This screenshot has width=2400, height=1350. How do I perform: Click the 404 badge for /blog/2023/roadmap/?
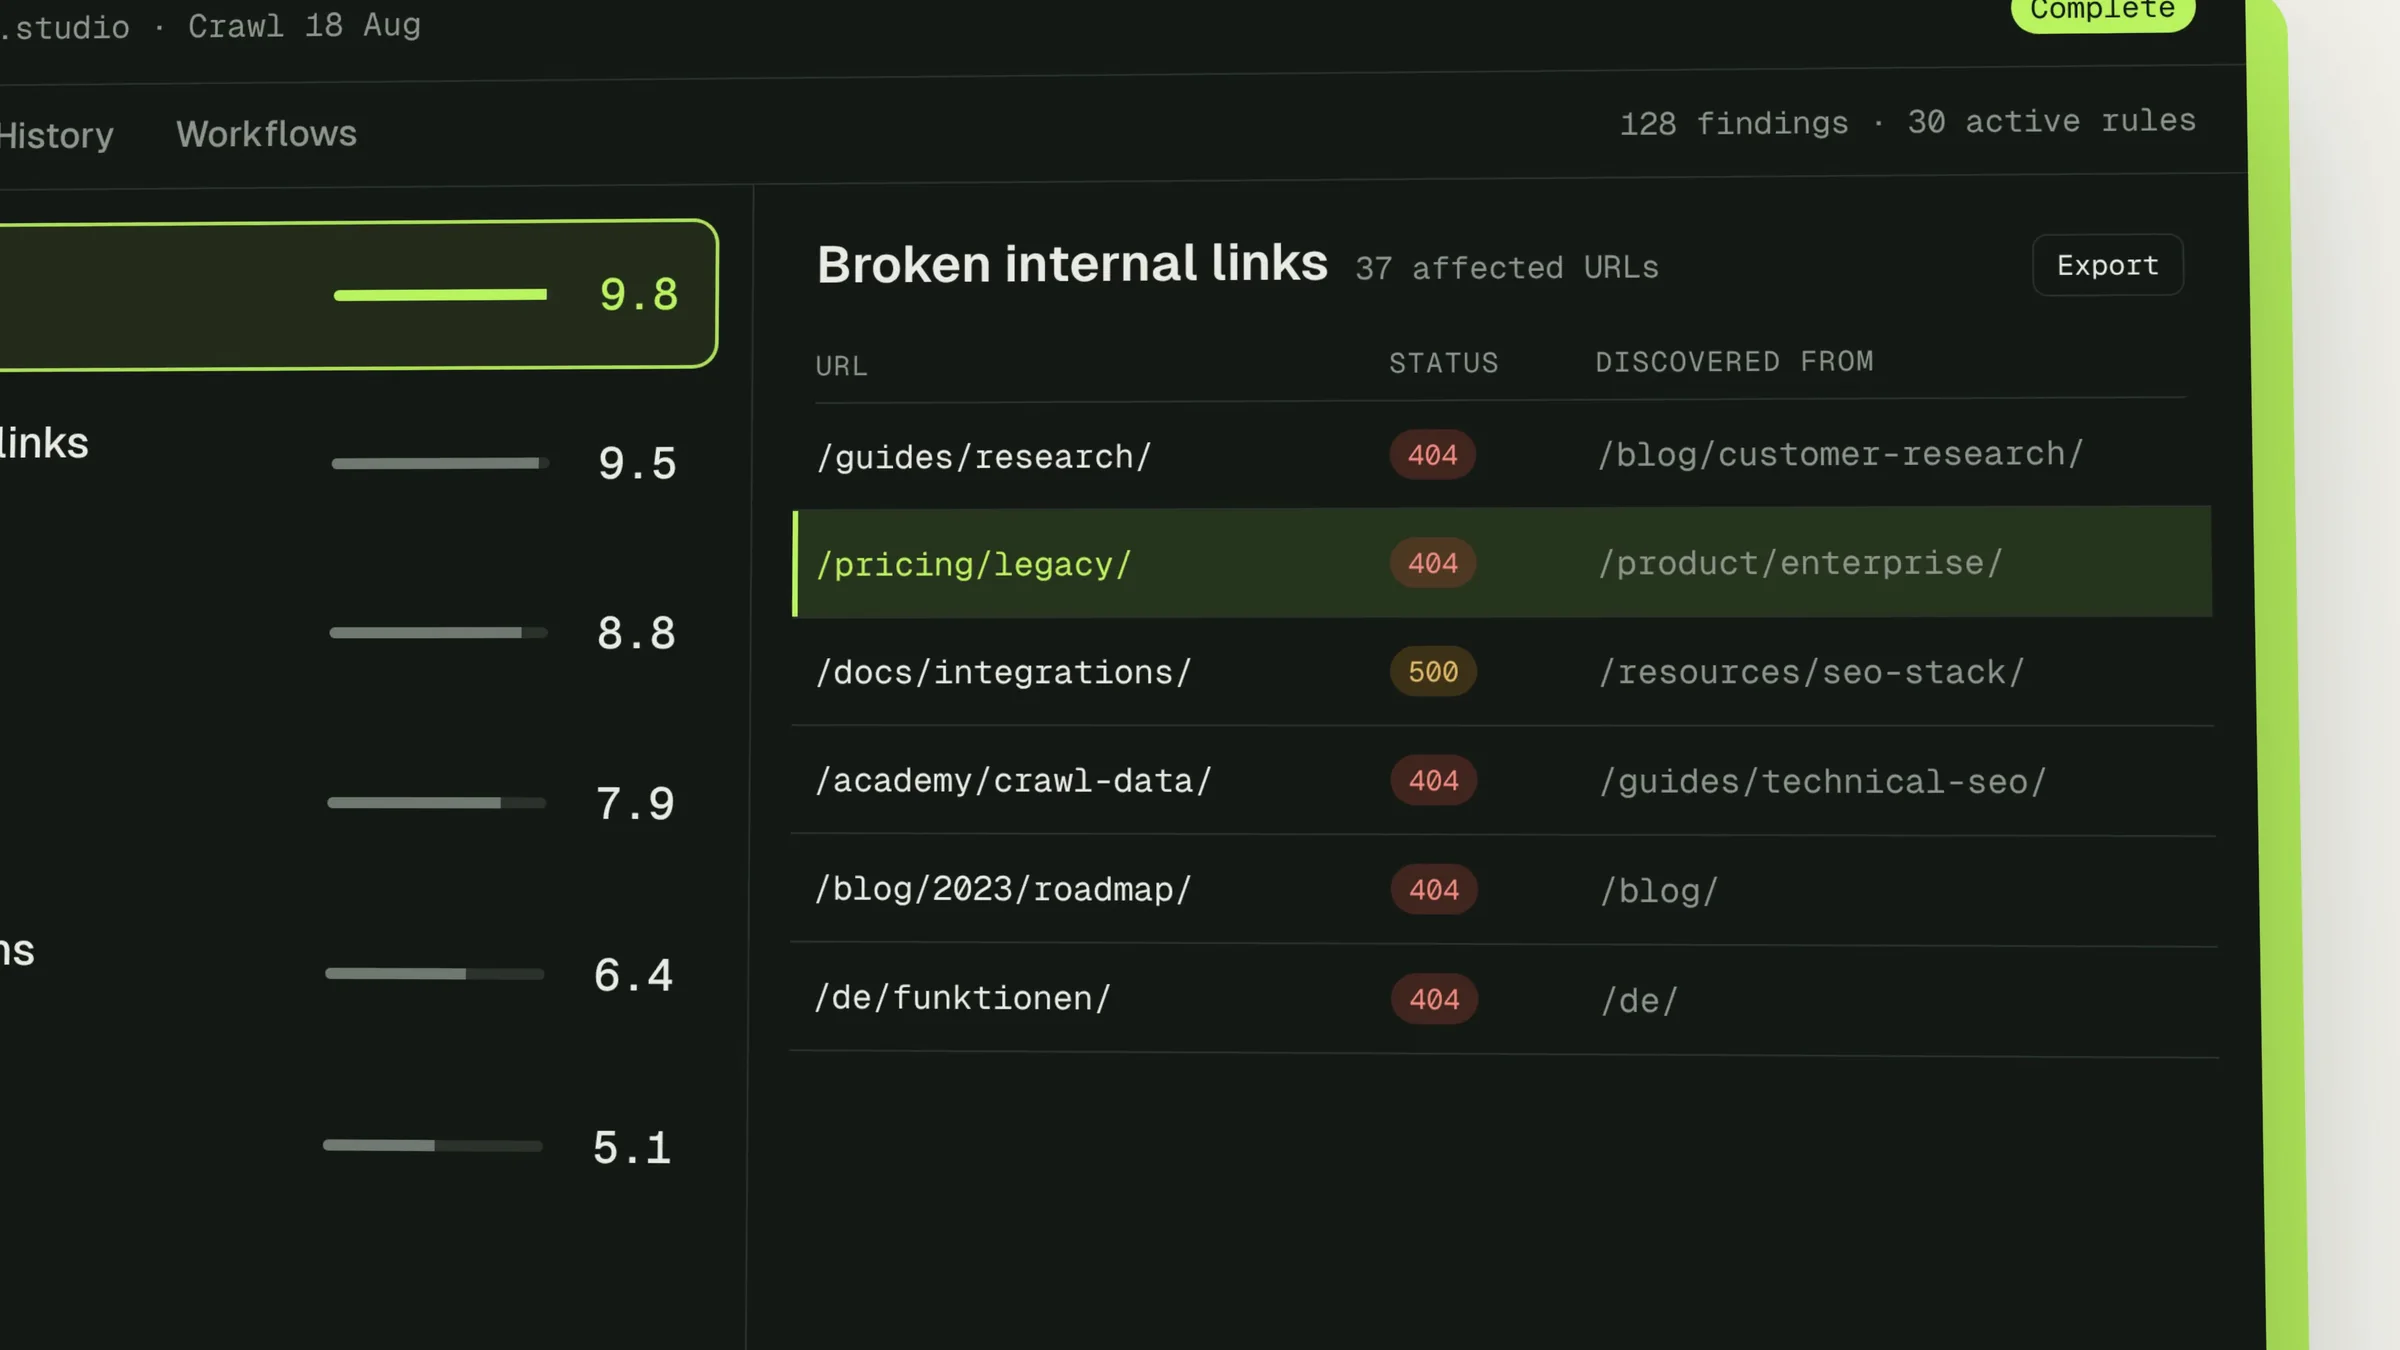pos(1434,890)
